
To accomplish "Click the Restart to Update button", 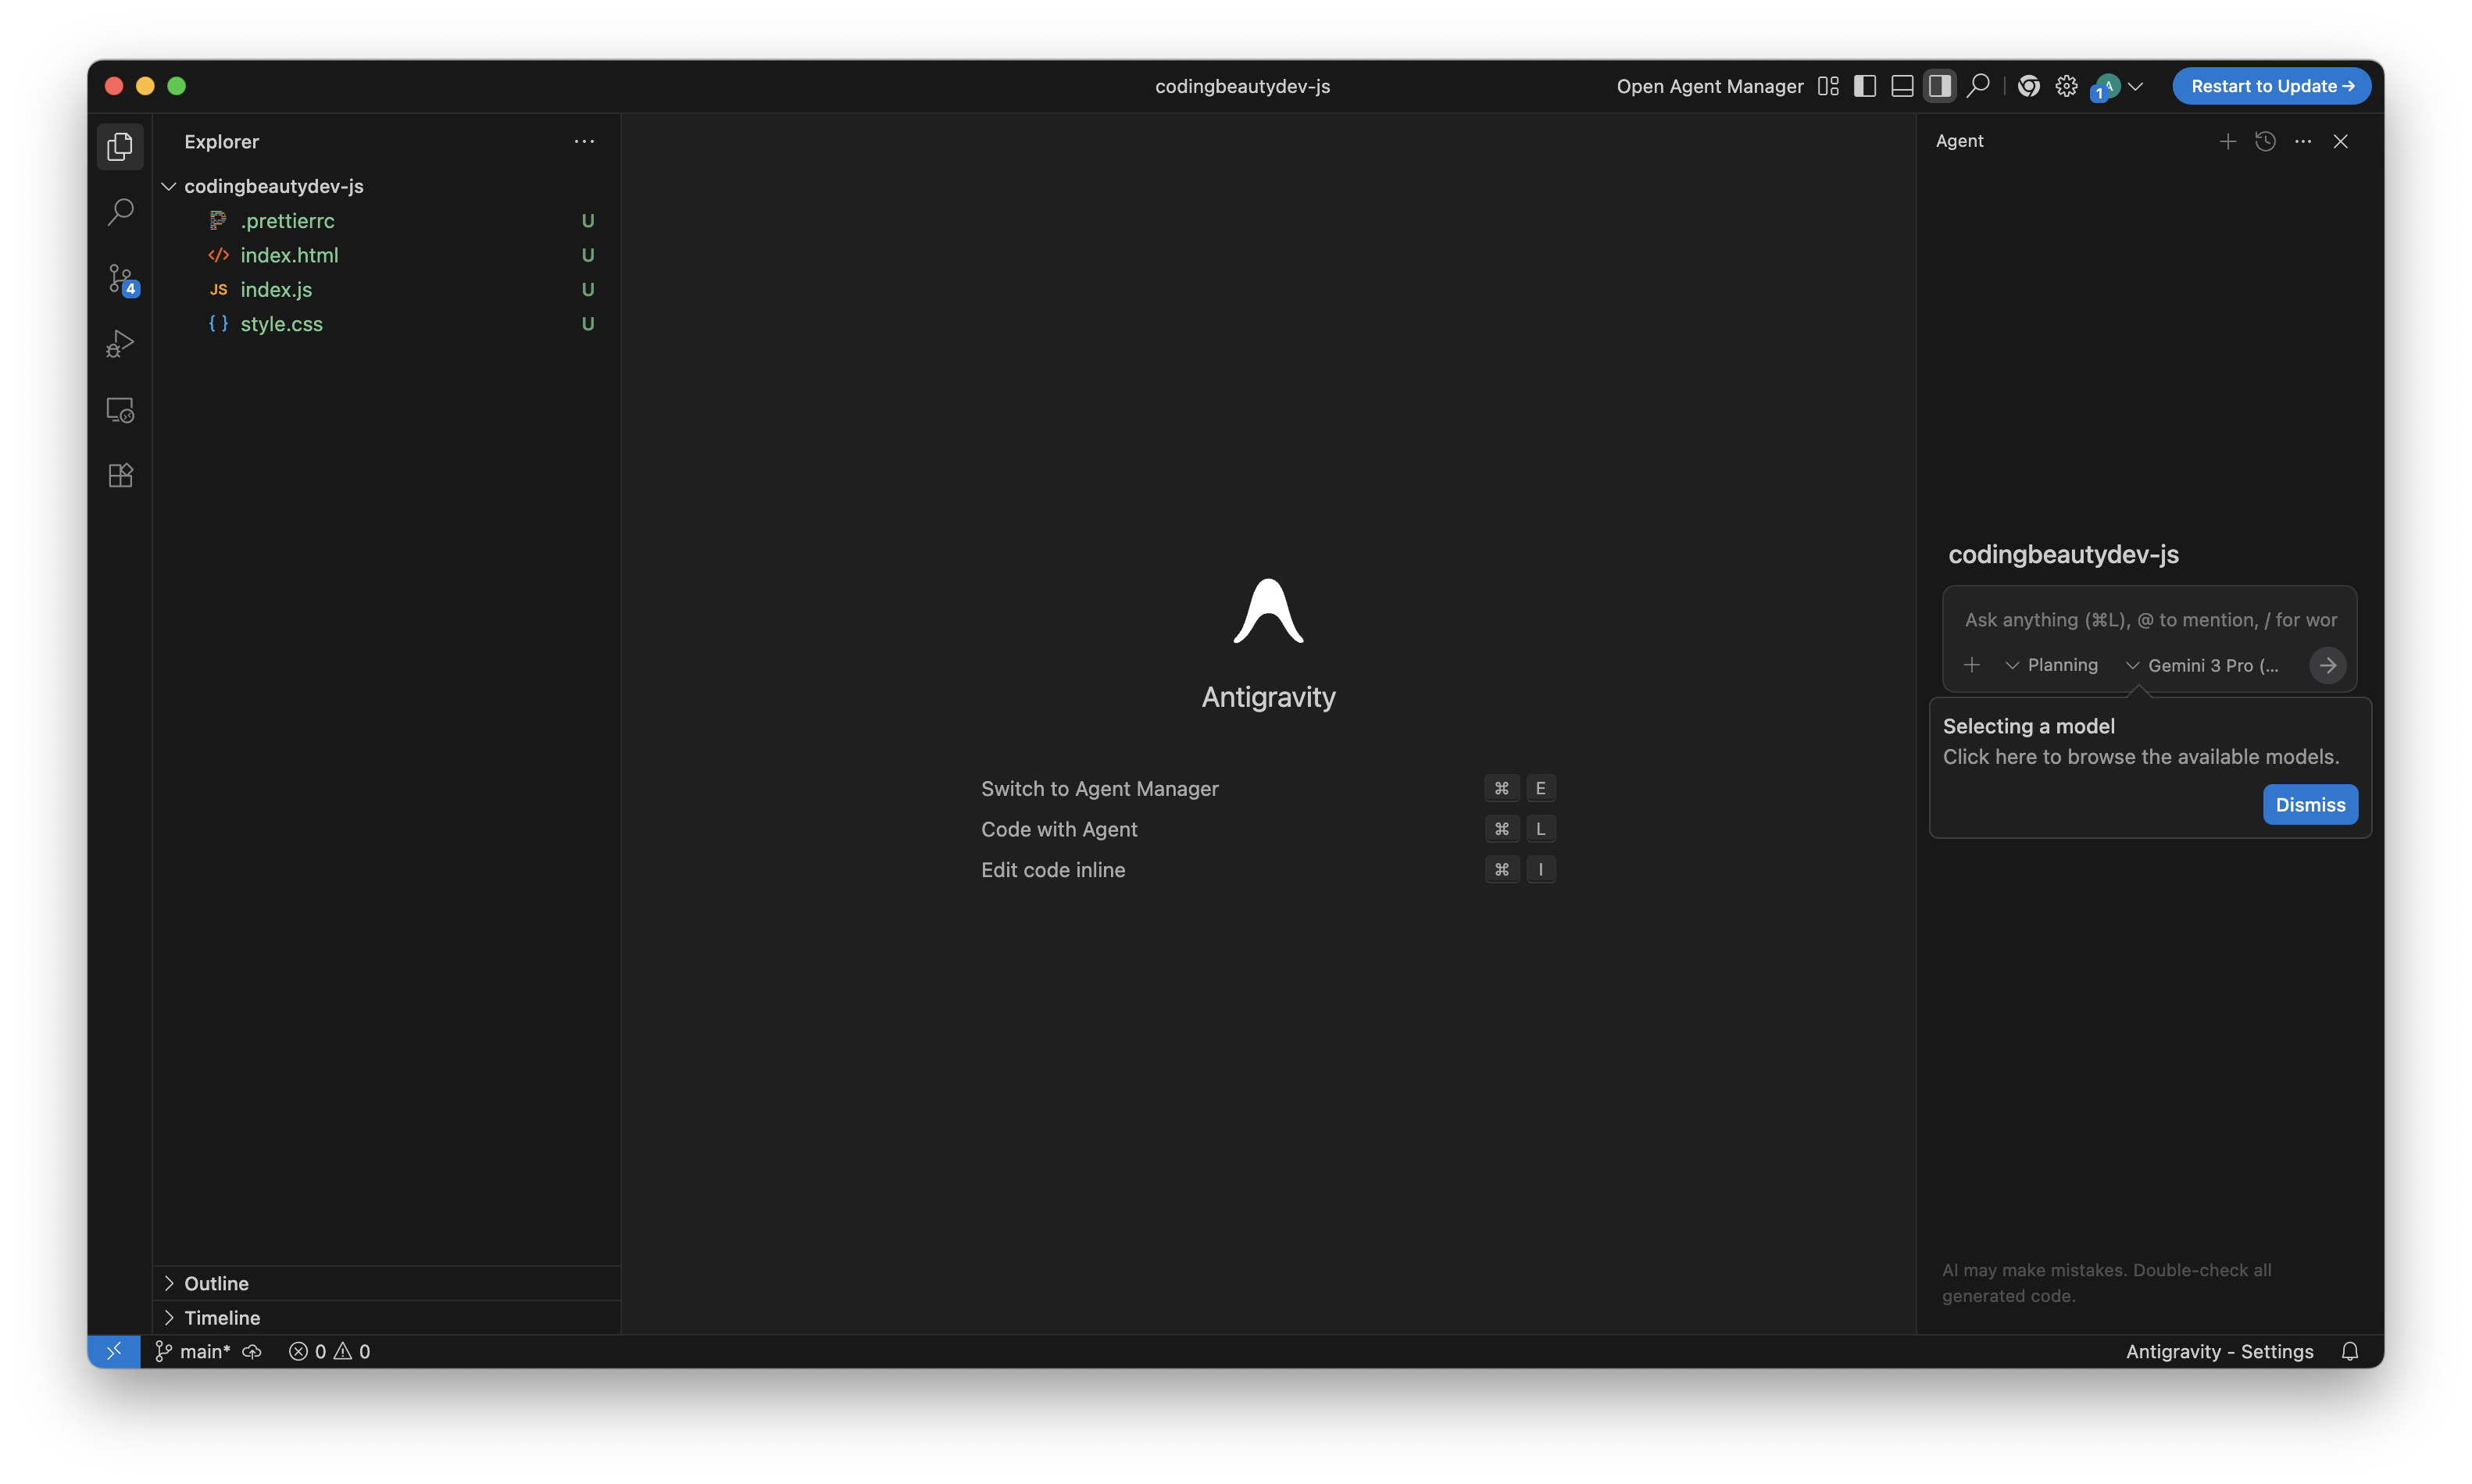I will [x=2271, y=86].
